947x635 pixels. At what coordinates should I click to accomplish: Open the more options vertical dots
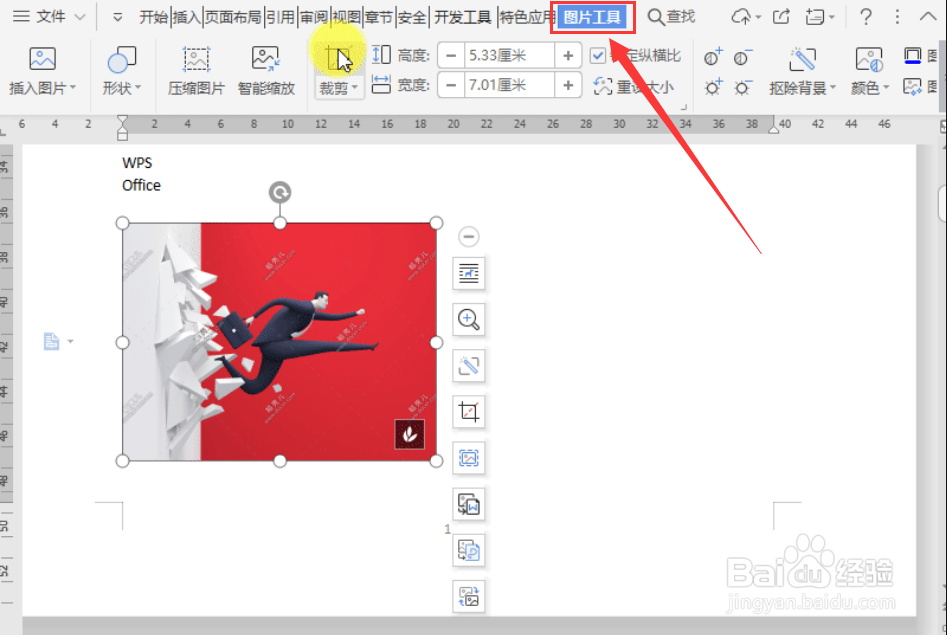[897, 17]
